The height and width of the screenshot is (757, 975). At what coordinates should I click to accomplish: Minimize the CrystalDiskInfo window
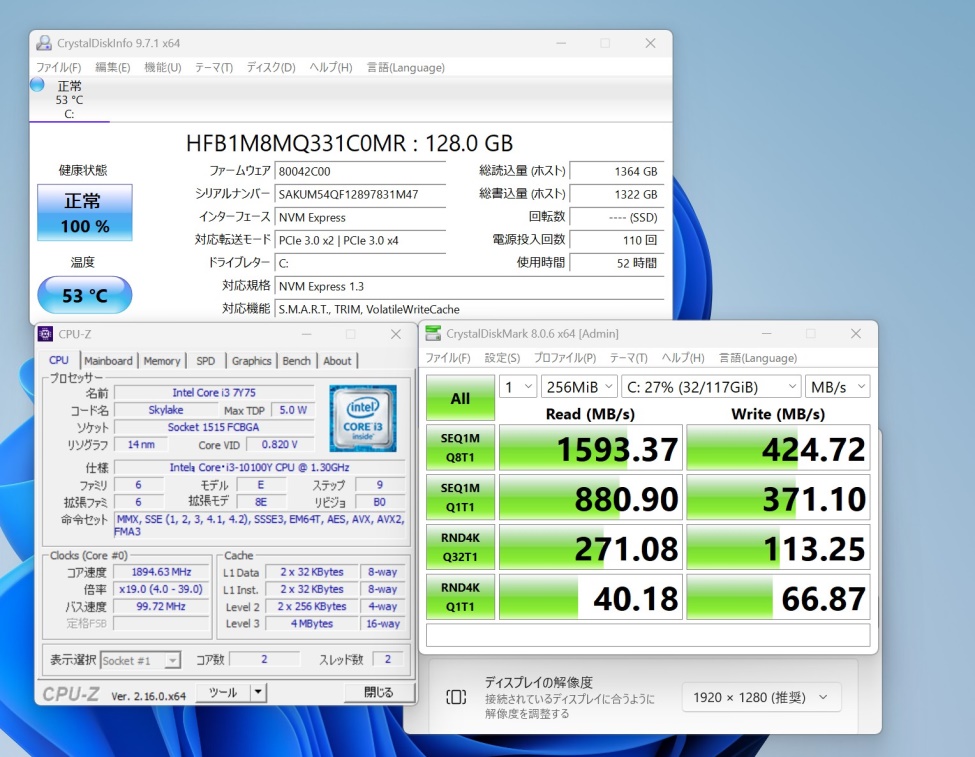tap(561, 43)
